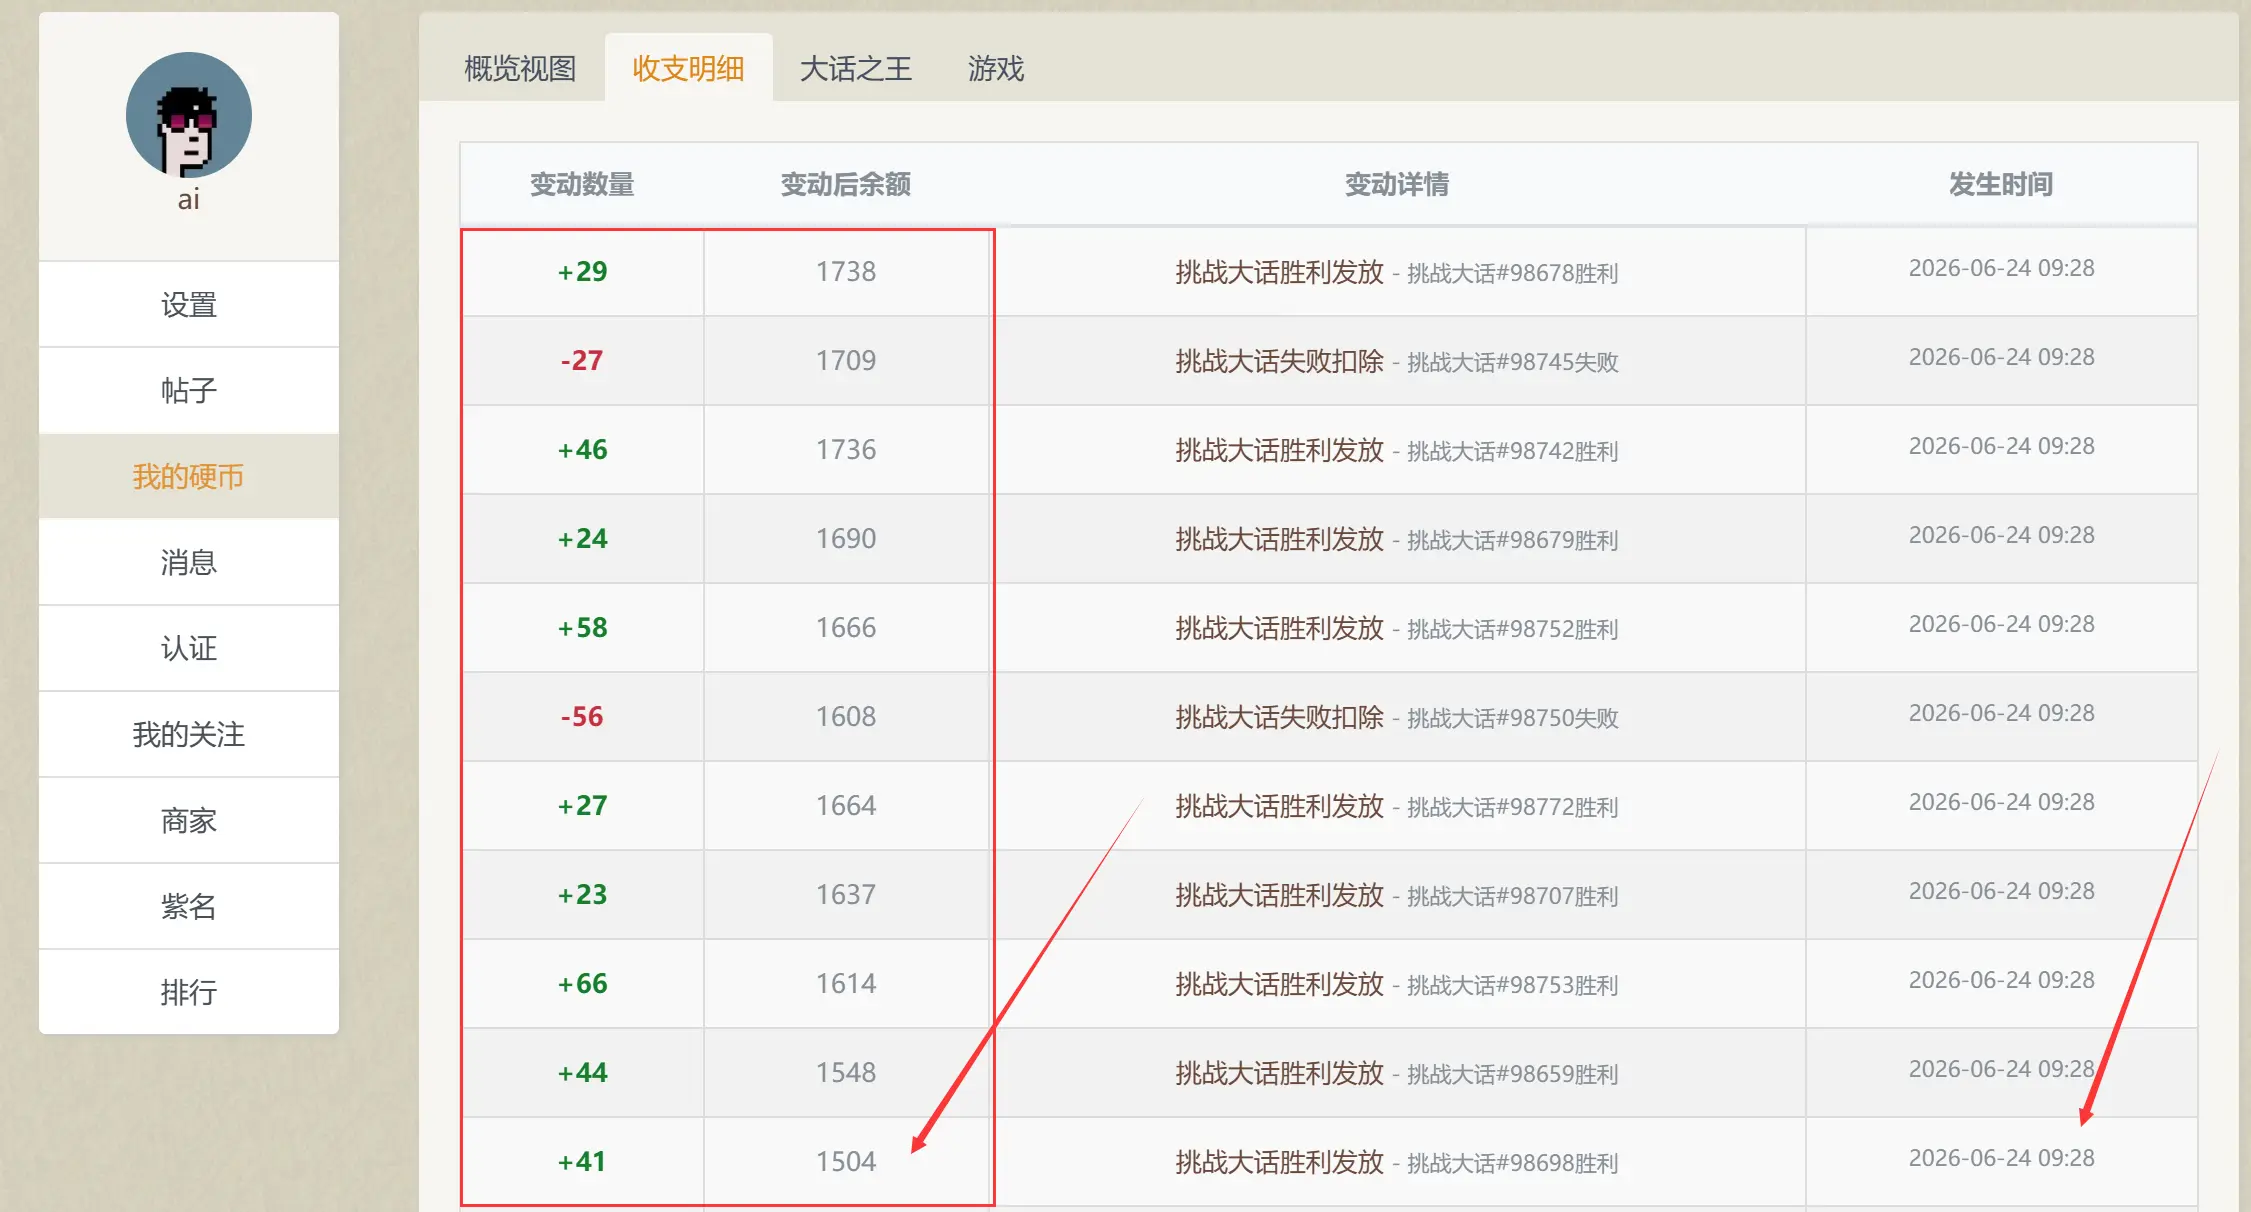2251x1212 pixels.
Task: Click balance value 1709
Action: (x=846, y=360)
